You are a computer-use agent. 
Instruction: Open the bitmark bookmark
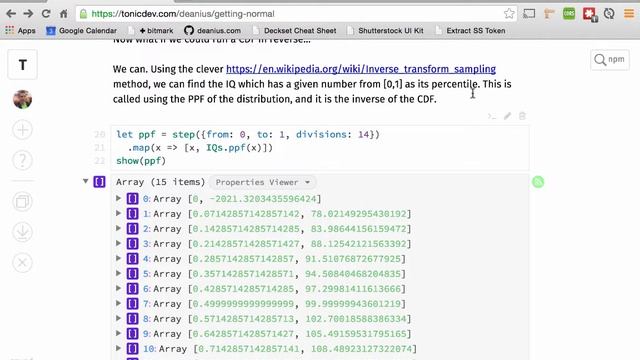tap(152, 31)
